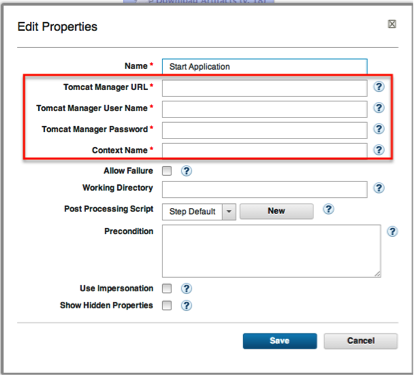
Task: Toggle the Use Impersonation checkbox
Action: tap(167, 288)
